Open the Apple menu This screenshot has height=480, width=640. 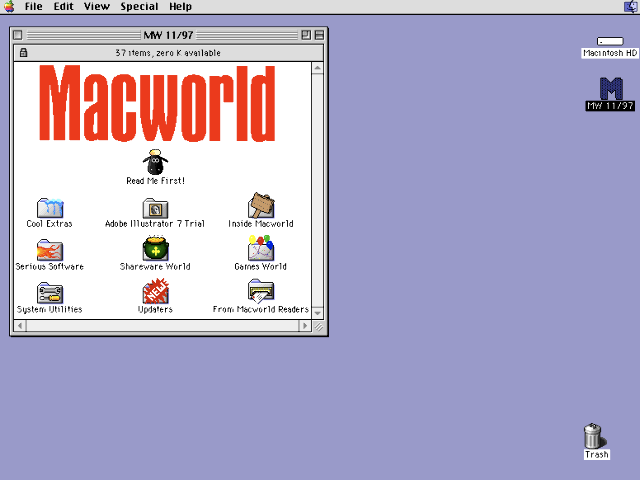coord(9,7)
